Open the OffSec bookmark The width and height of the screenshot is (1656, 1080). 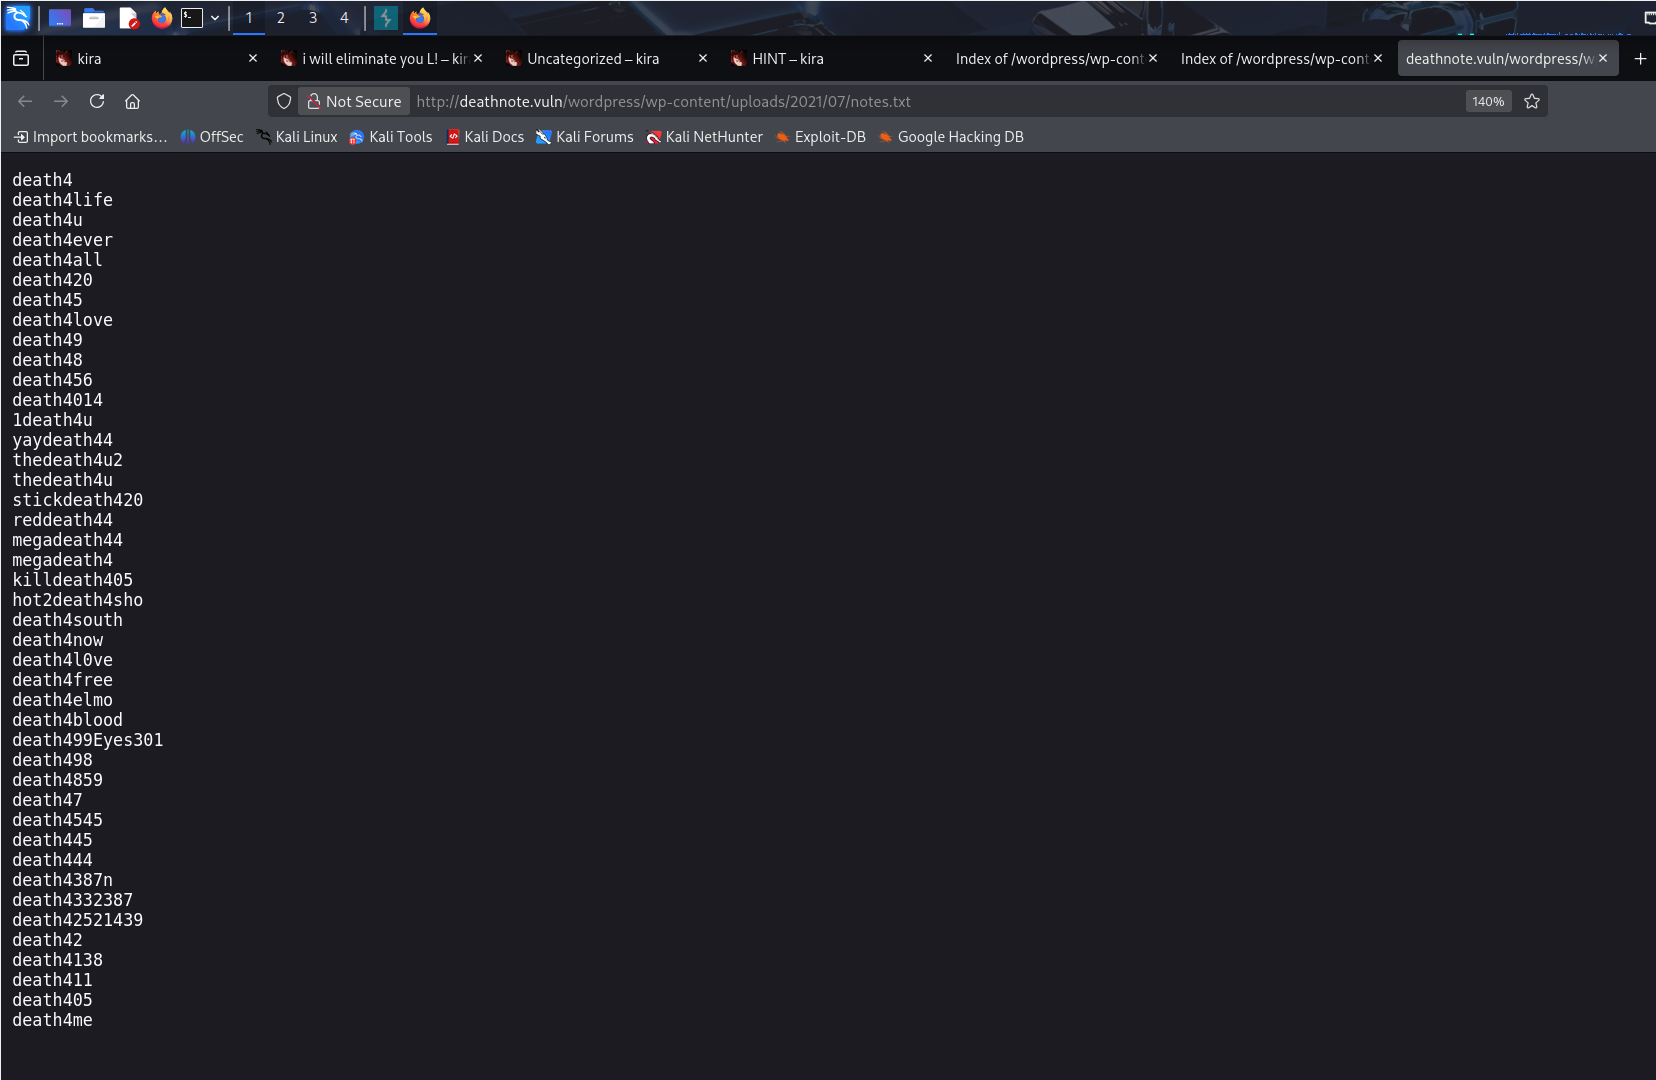coord(212,137)
